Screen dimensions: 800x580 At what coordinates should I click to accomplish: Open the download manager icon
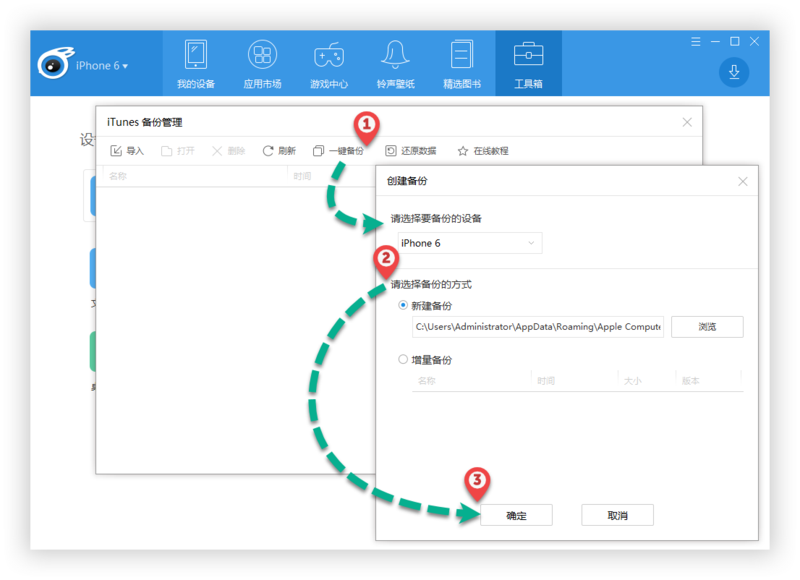pyautogui.click(x=734, y=72)
